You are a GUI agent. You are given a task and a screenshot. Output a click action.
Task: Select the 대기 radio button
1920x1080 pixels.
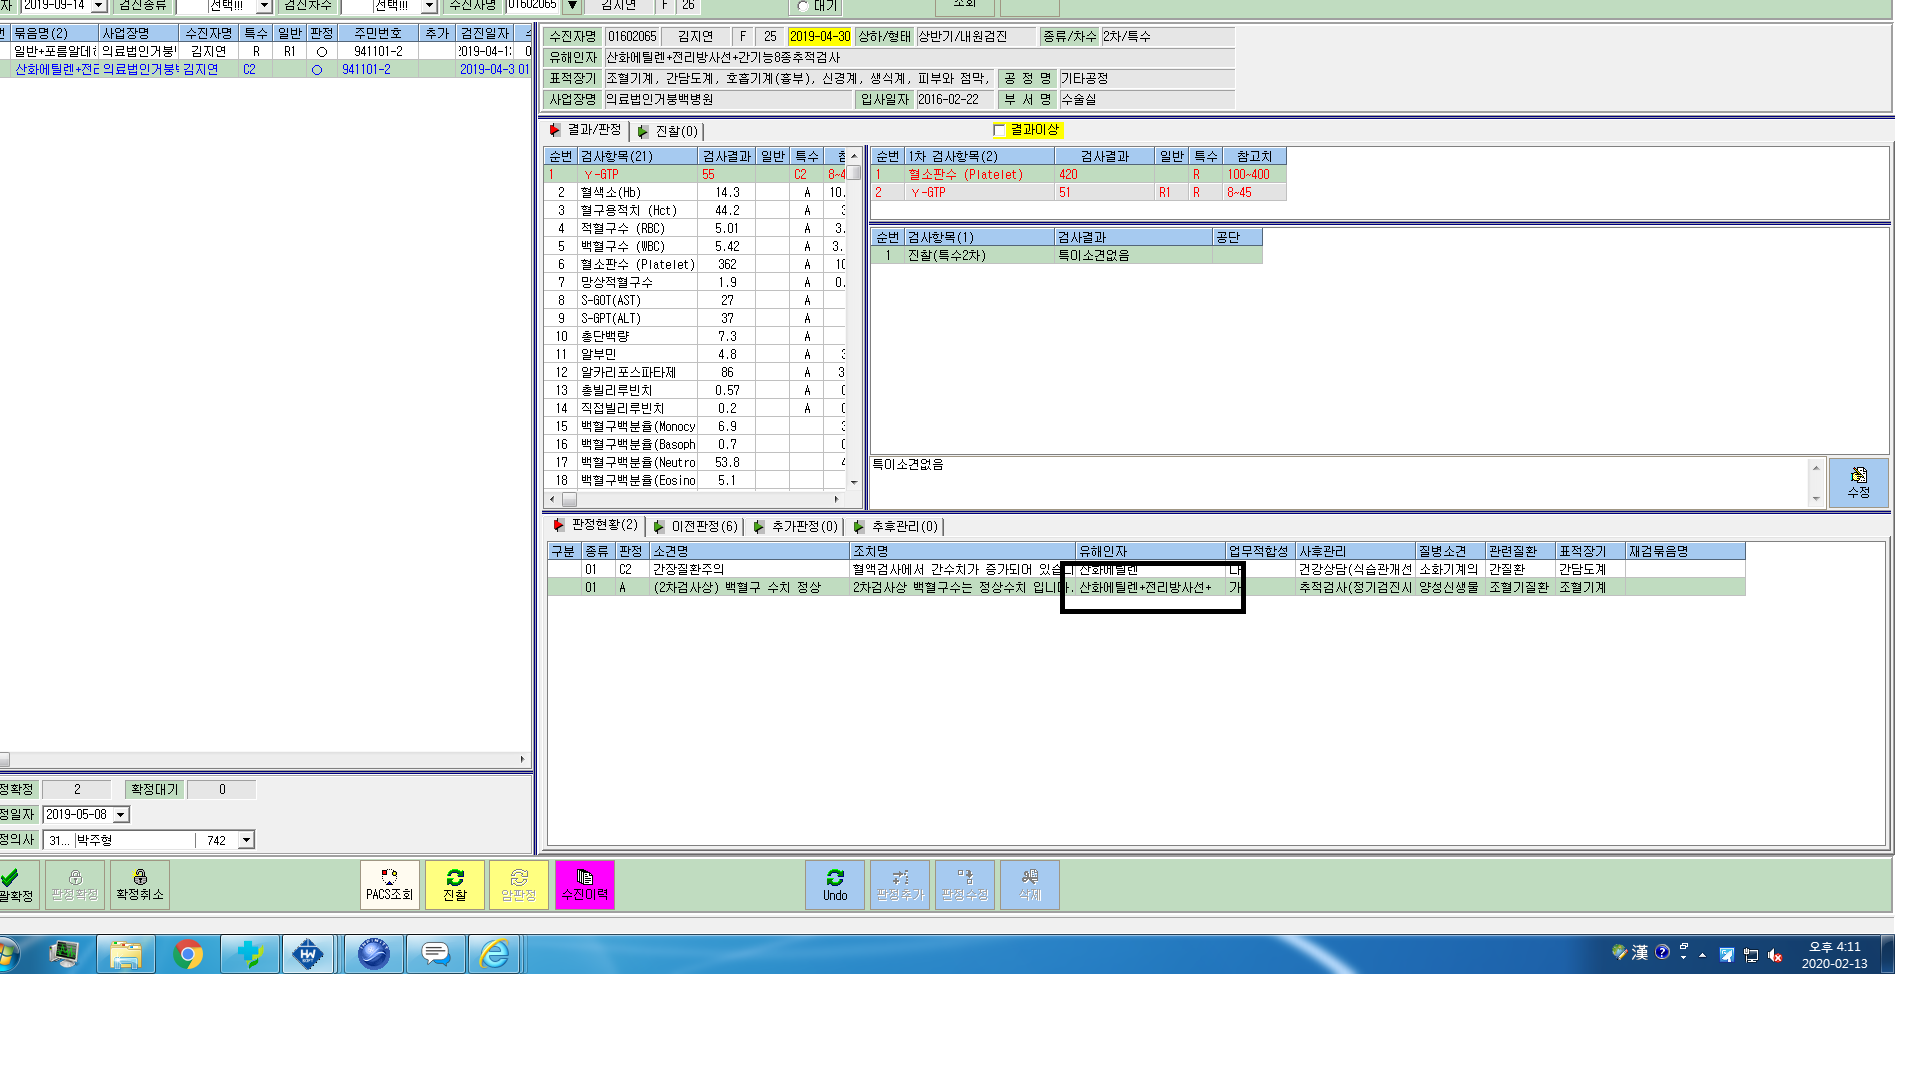click(x=803, y=6)
